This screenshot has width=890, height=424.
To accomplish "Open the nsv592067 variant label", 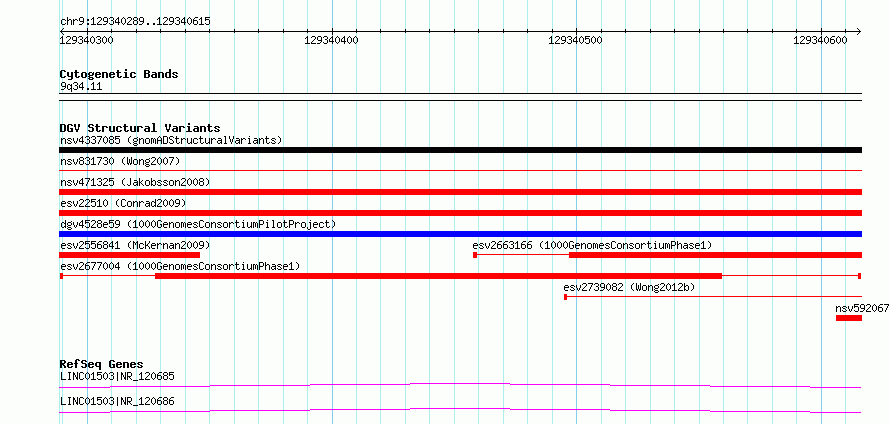I will tap(862, 308).
